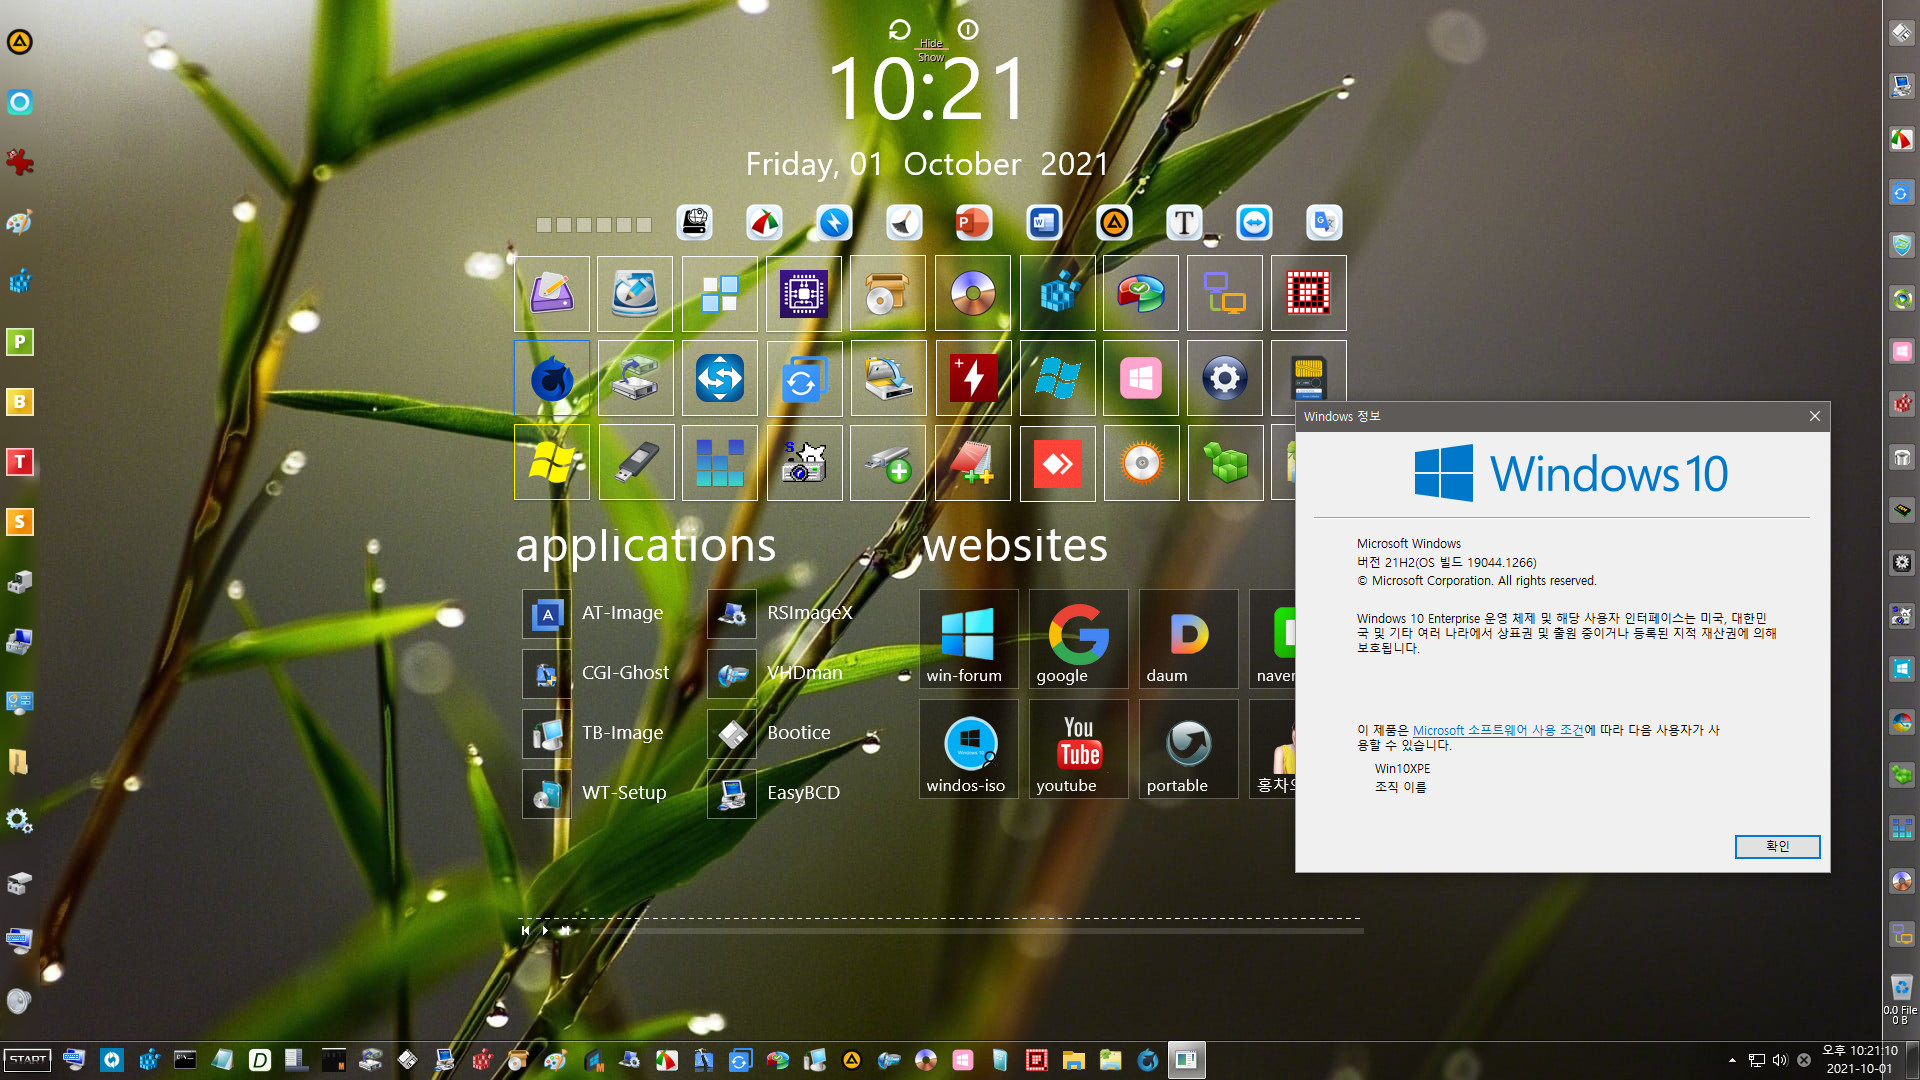Open the youtube website tile
This screenshot has height=1080, width=1920.
tap(1078, 749)
